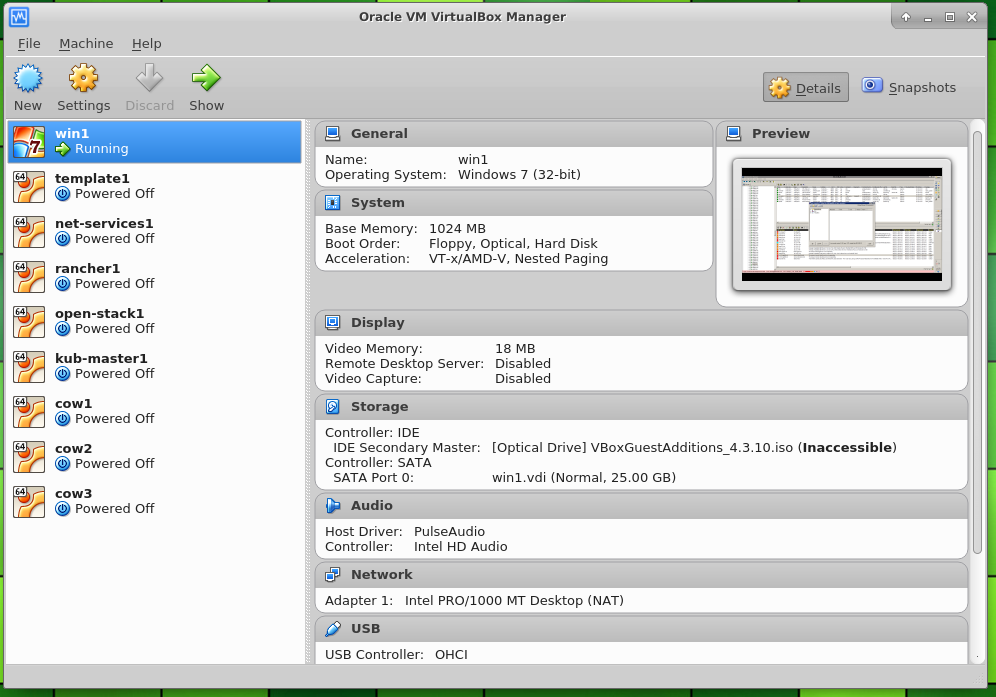Click the 'VT-x/AMD-V, Nested Paging' acceleration value
Image resolution: width=996 pixels, height=697 pixels.
518,259
